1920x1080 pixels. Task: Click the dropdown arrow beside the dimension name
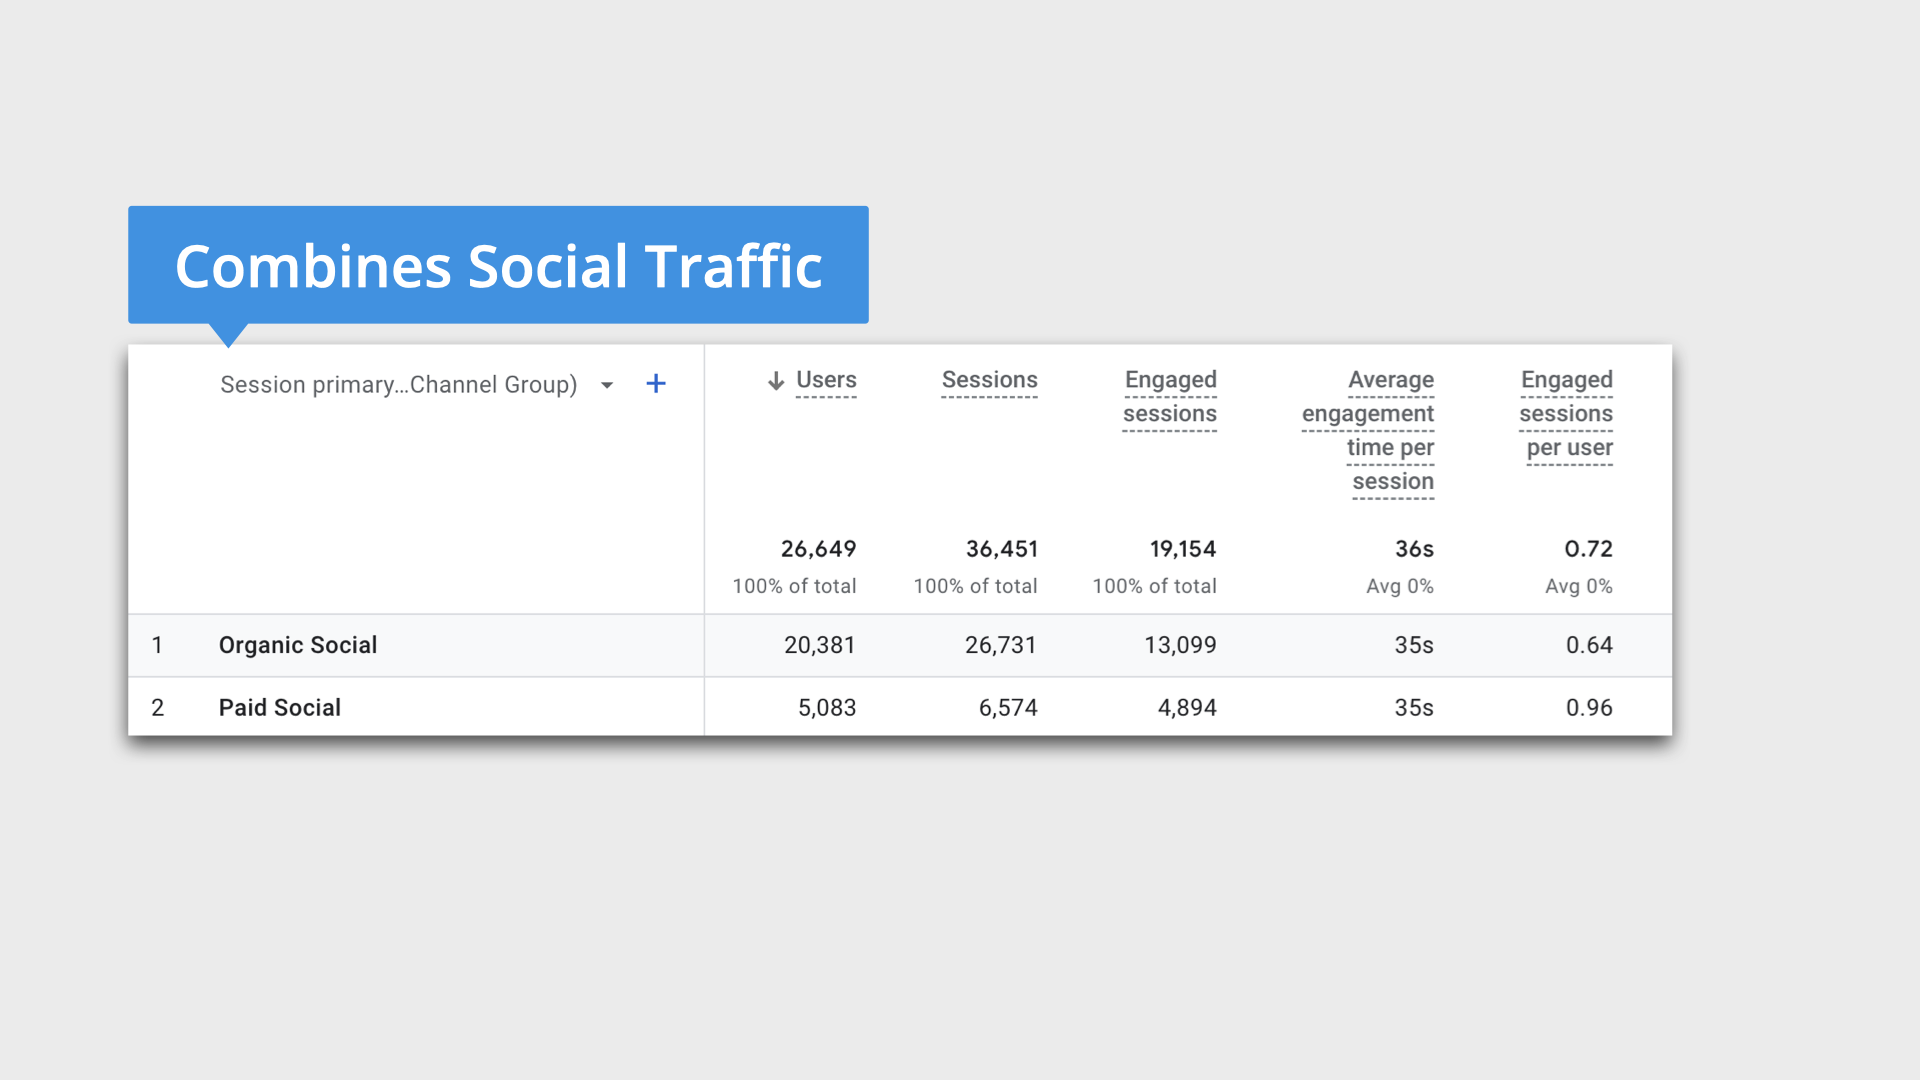coord(607,384)
